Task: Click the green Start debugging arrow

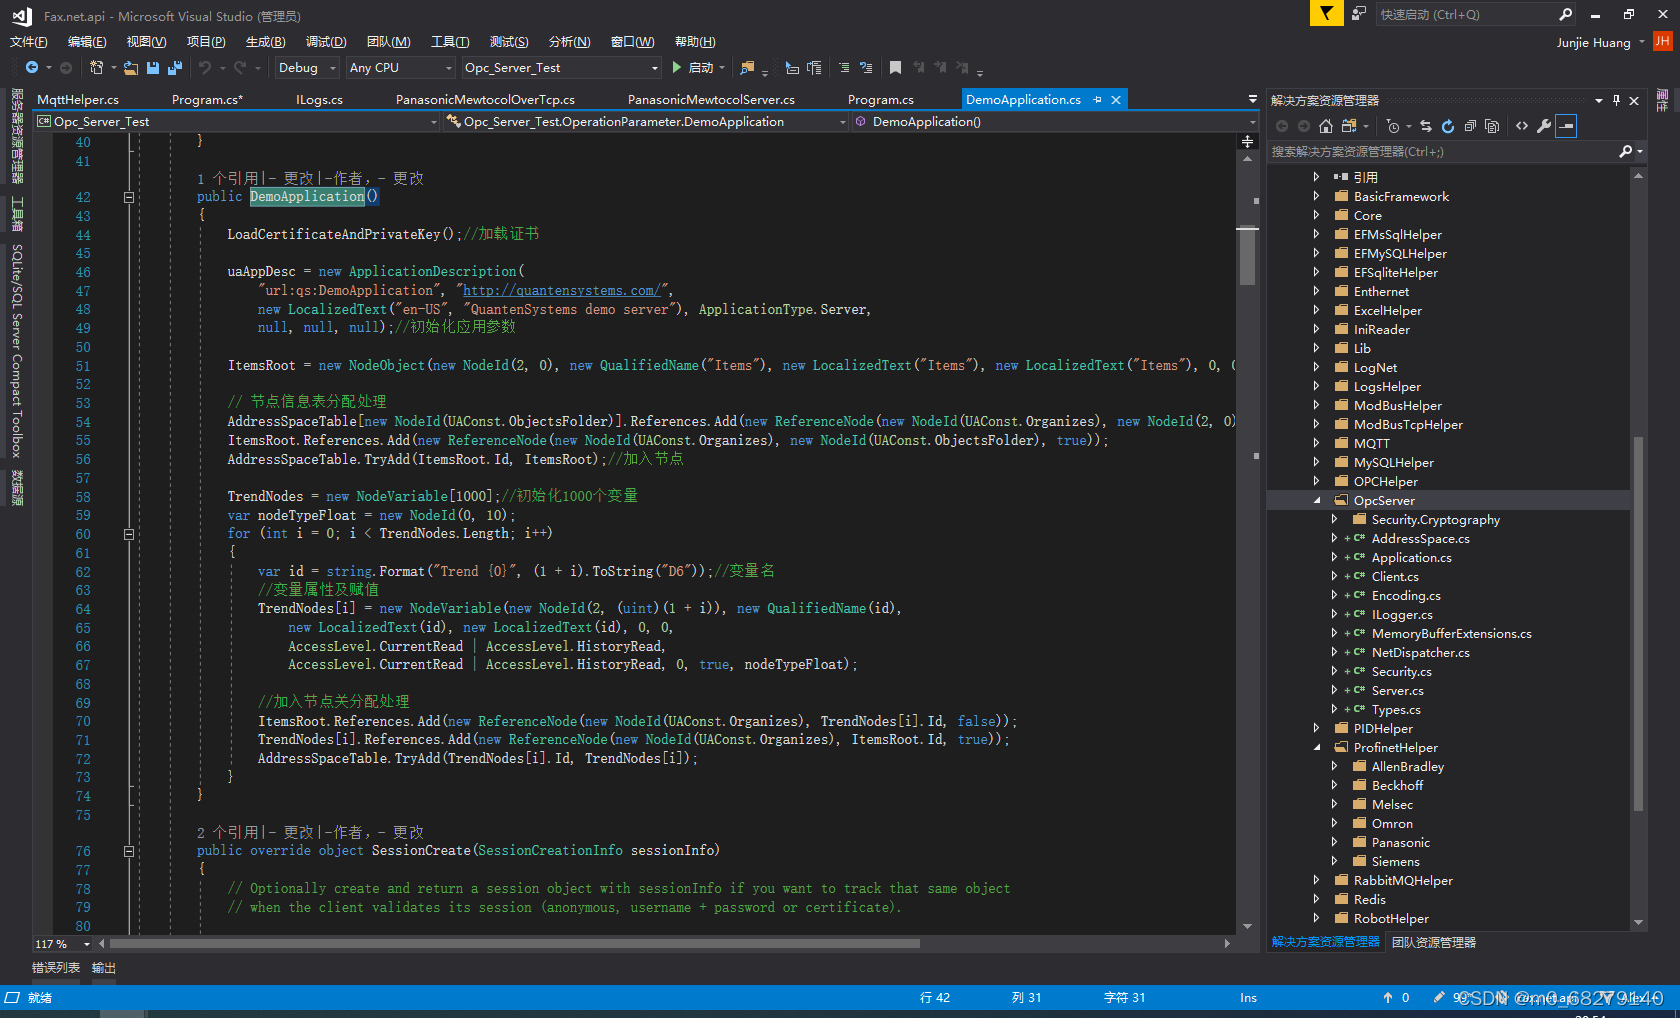Action: coord(677,68)
